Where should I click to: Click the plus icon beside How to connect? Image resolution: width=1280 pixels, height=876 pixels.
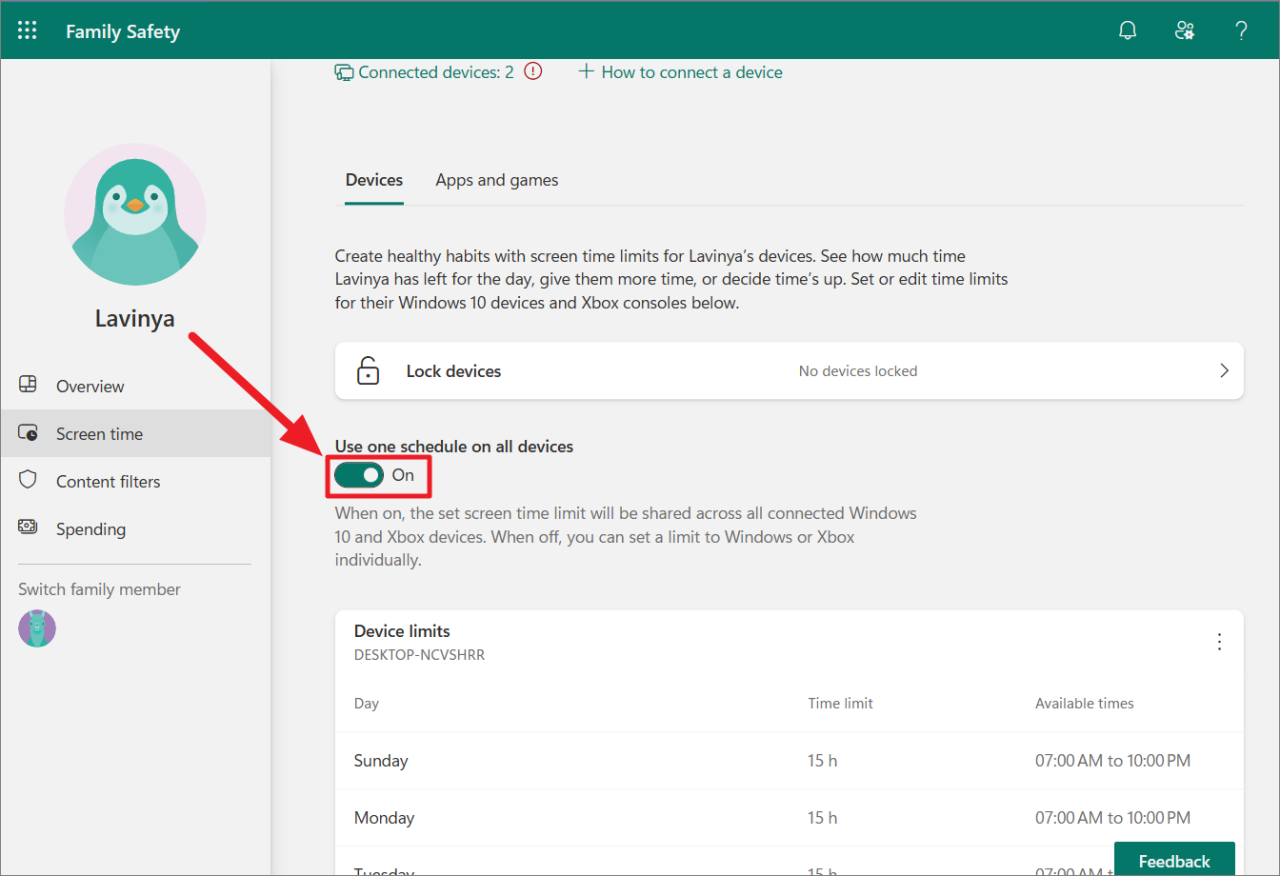point(586,72)
